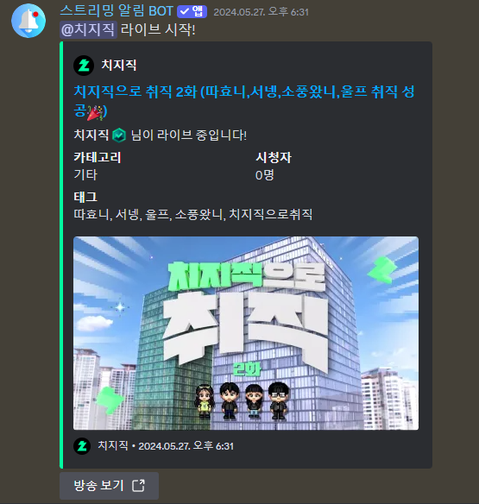The height and width of the screenshot is (504, 479).
Task: Click the 카테고리 field value 기타
Action: tap(85, 175)
